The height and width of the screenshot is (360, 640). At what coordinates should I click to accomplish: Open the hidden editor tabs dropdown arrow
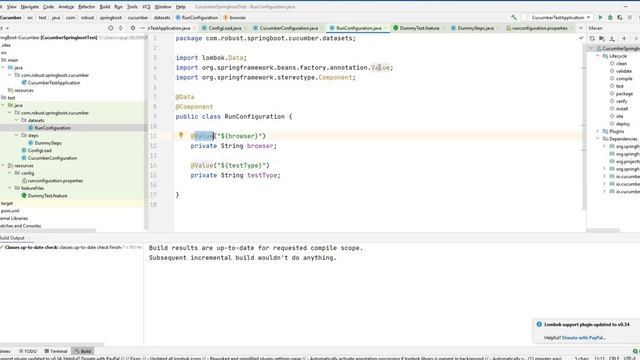coord(581,28)
